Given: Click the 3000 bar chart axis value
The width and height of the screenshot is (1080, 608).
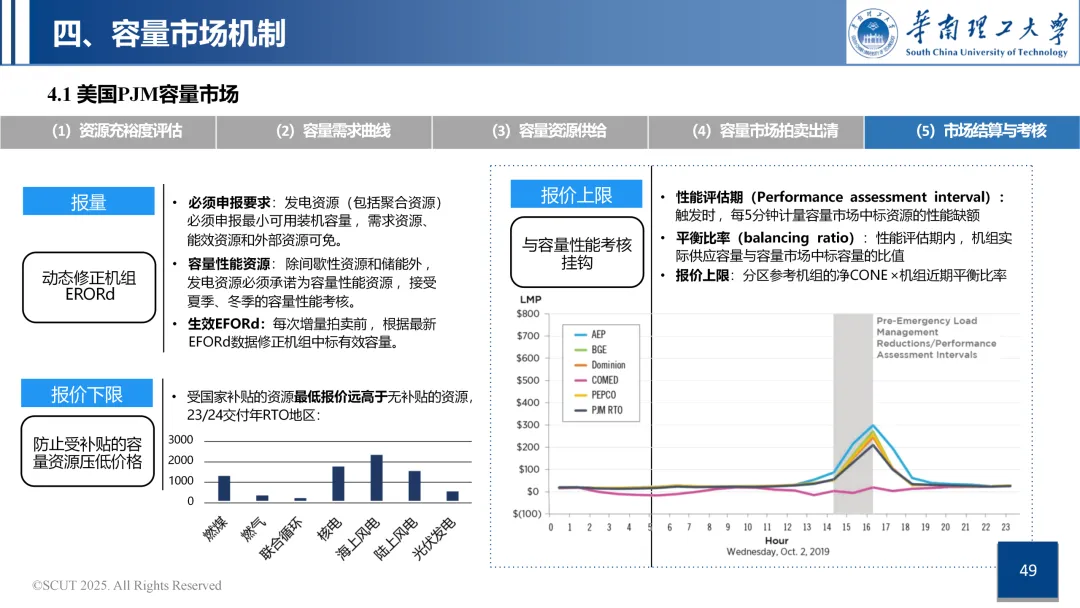Looking at the screenshot, I should pyautogui.click(x=180, y=439).
